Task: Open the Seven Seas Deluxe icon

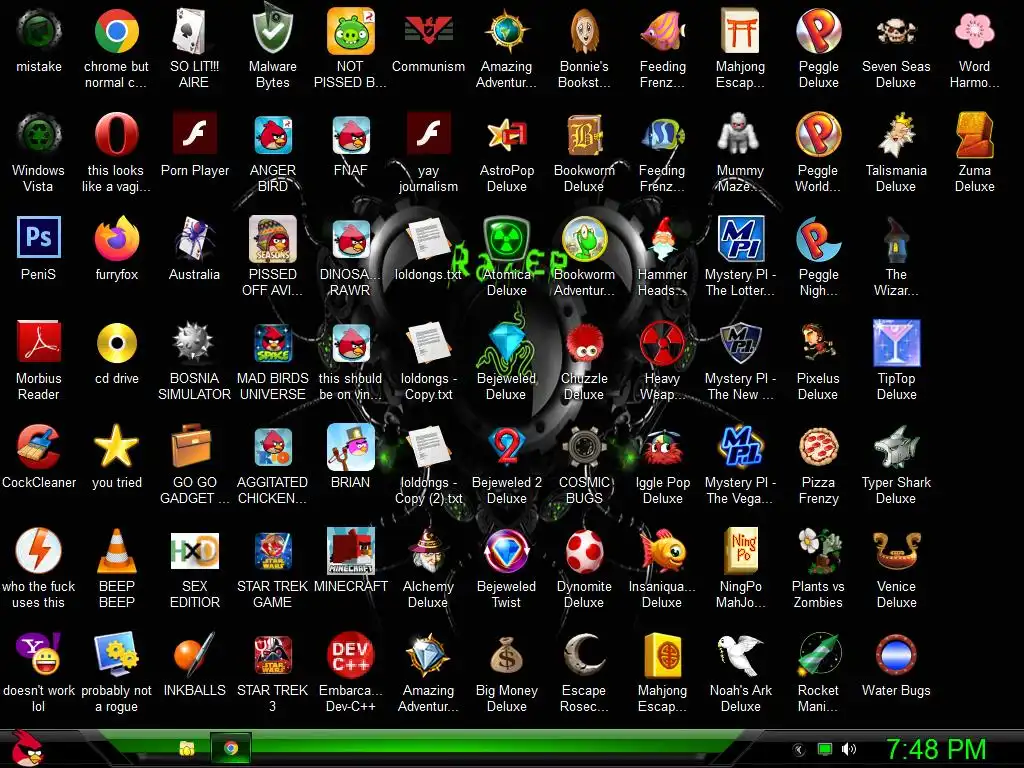Action: [896, 31]
